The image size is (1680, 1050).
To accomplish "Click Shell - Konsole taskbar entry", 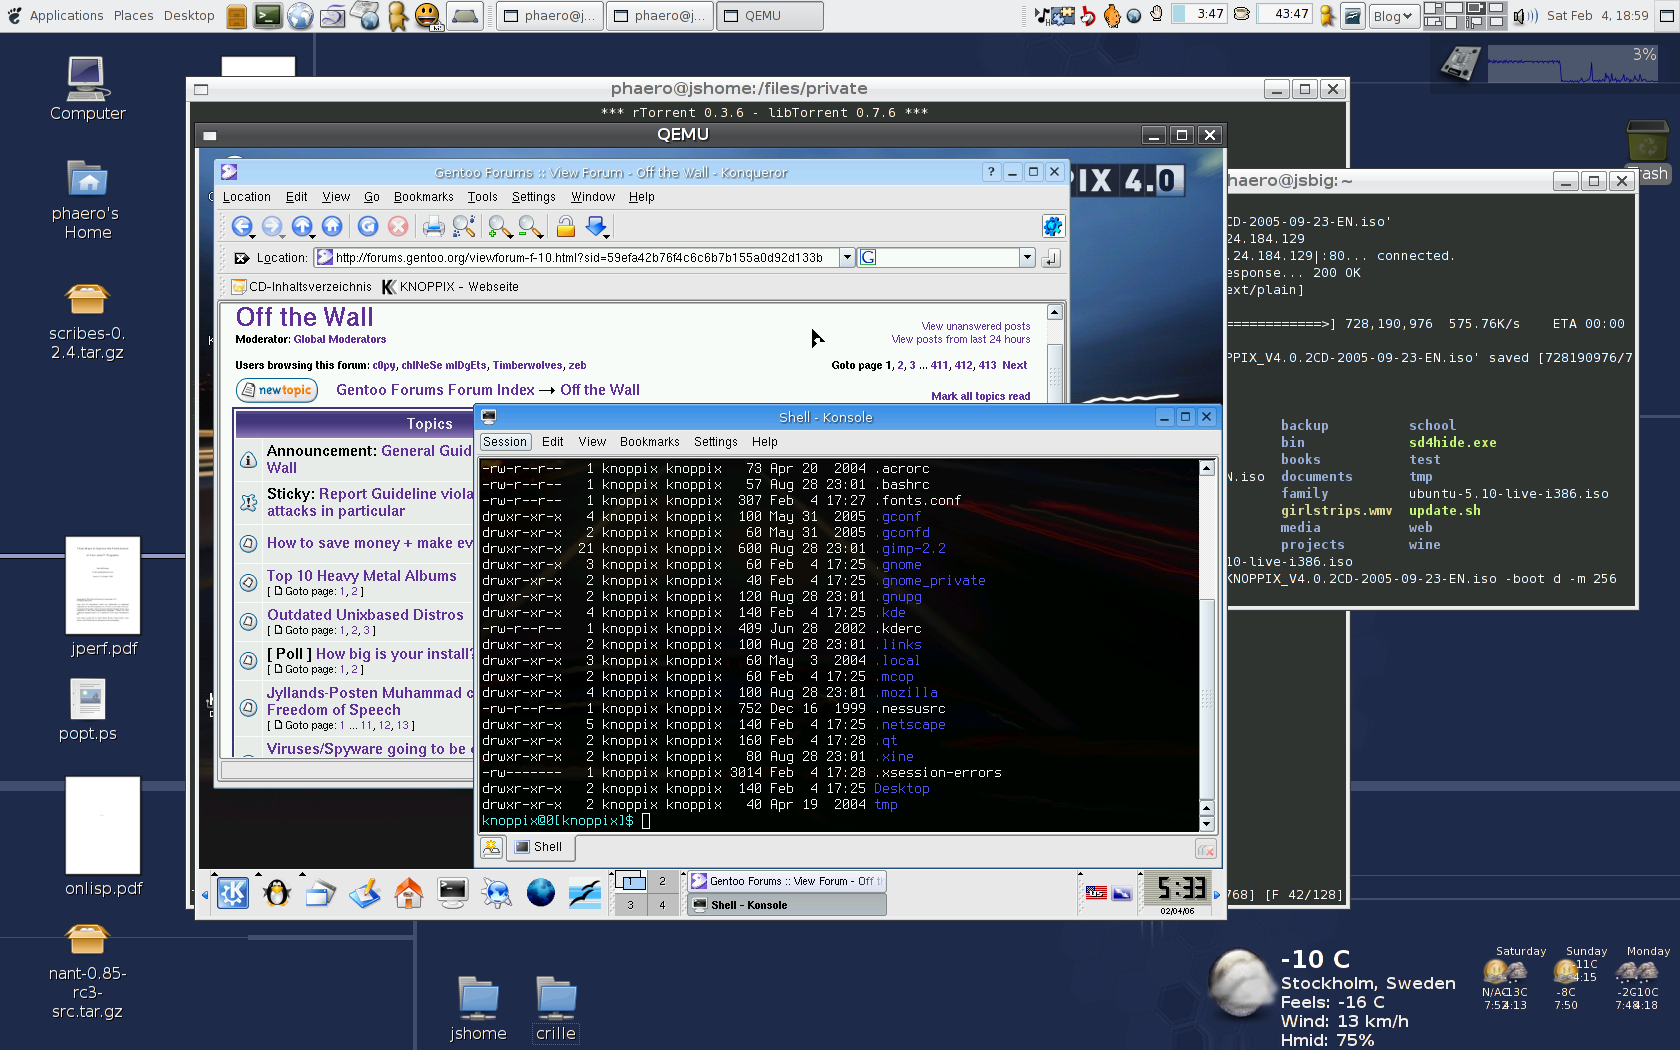I will pyautogui.click(x=785, y=905).
